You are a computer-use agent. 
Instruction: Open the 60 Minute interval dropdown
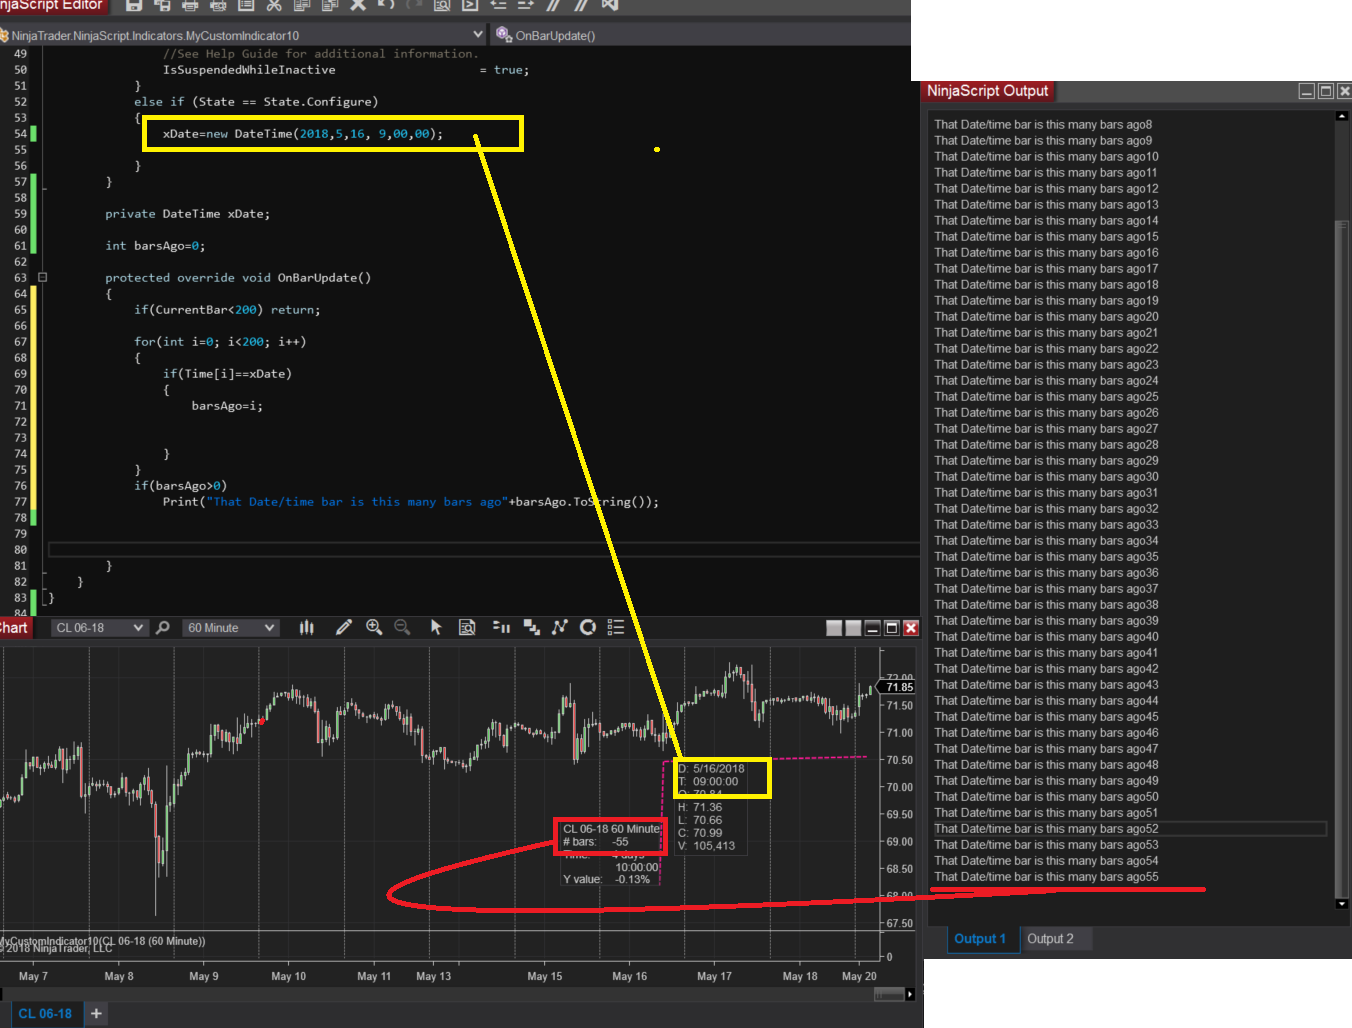(x=231, y=628)
